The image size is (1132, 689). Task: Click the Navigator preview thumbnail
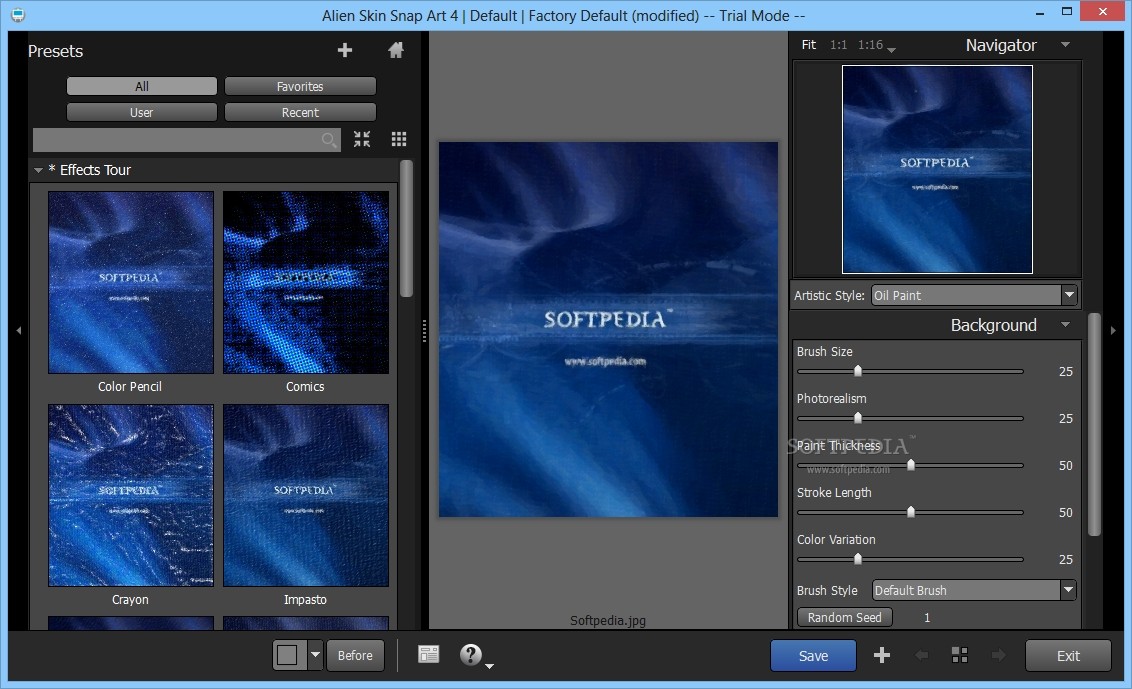point(937,170)
